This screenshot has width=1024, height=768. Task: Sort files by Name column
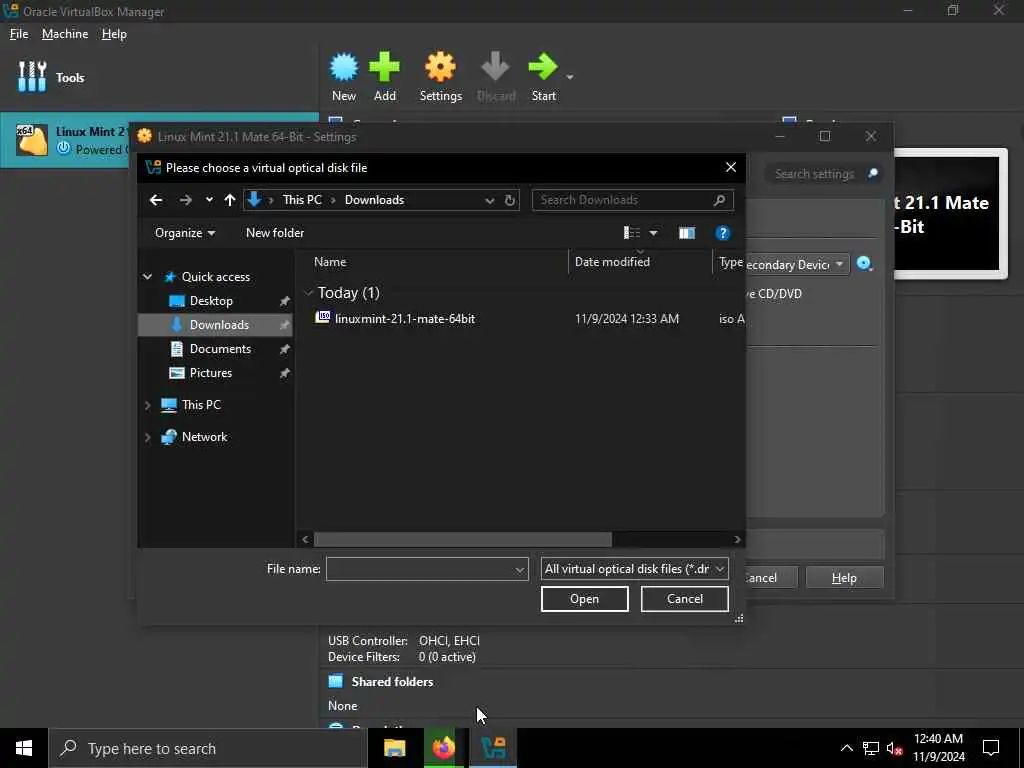[330, 262]
